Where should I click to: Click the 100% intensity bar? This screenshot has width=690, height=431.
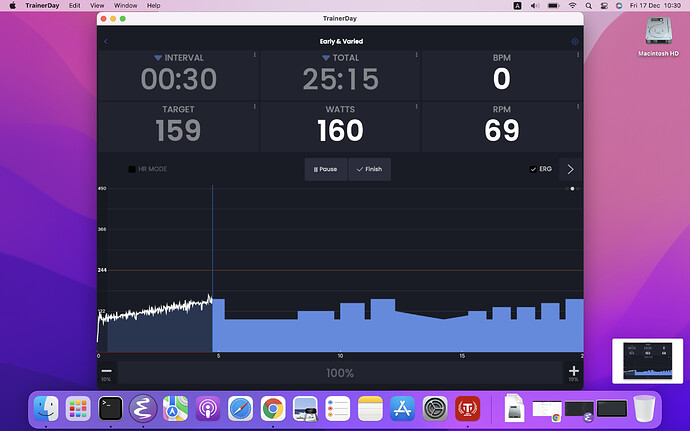(x=340, y=373)
